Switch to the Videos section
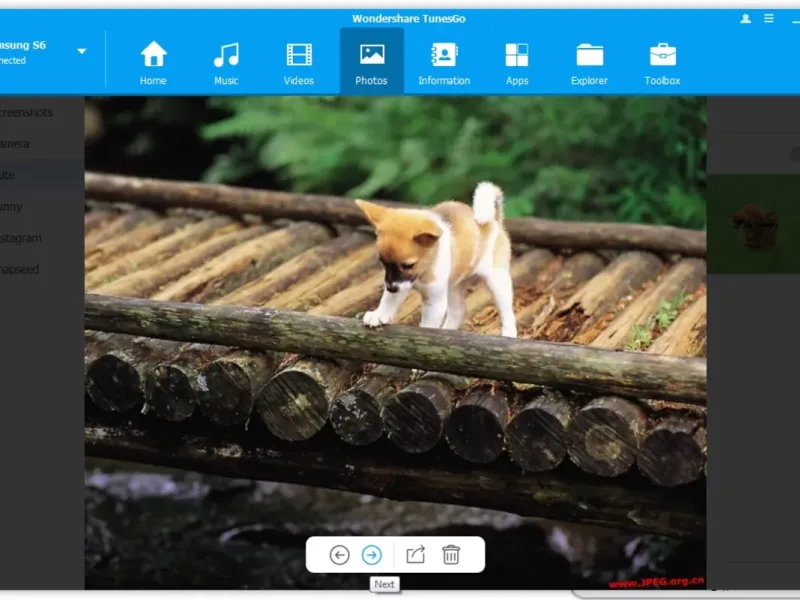 point(298,62)
